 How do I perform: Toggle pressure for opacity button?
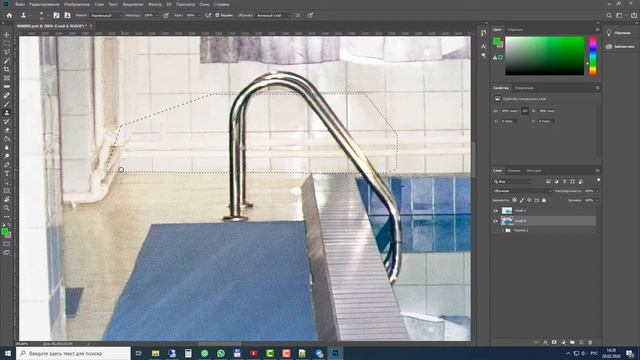(x=166, y=15)
